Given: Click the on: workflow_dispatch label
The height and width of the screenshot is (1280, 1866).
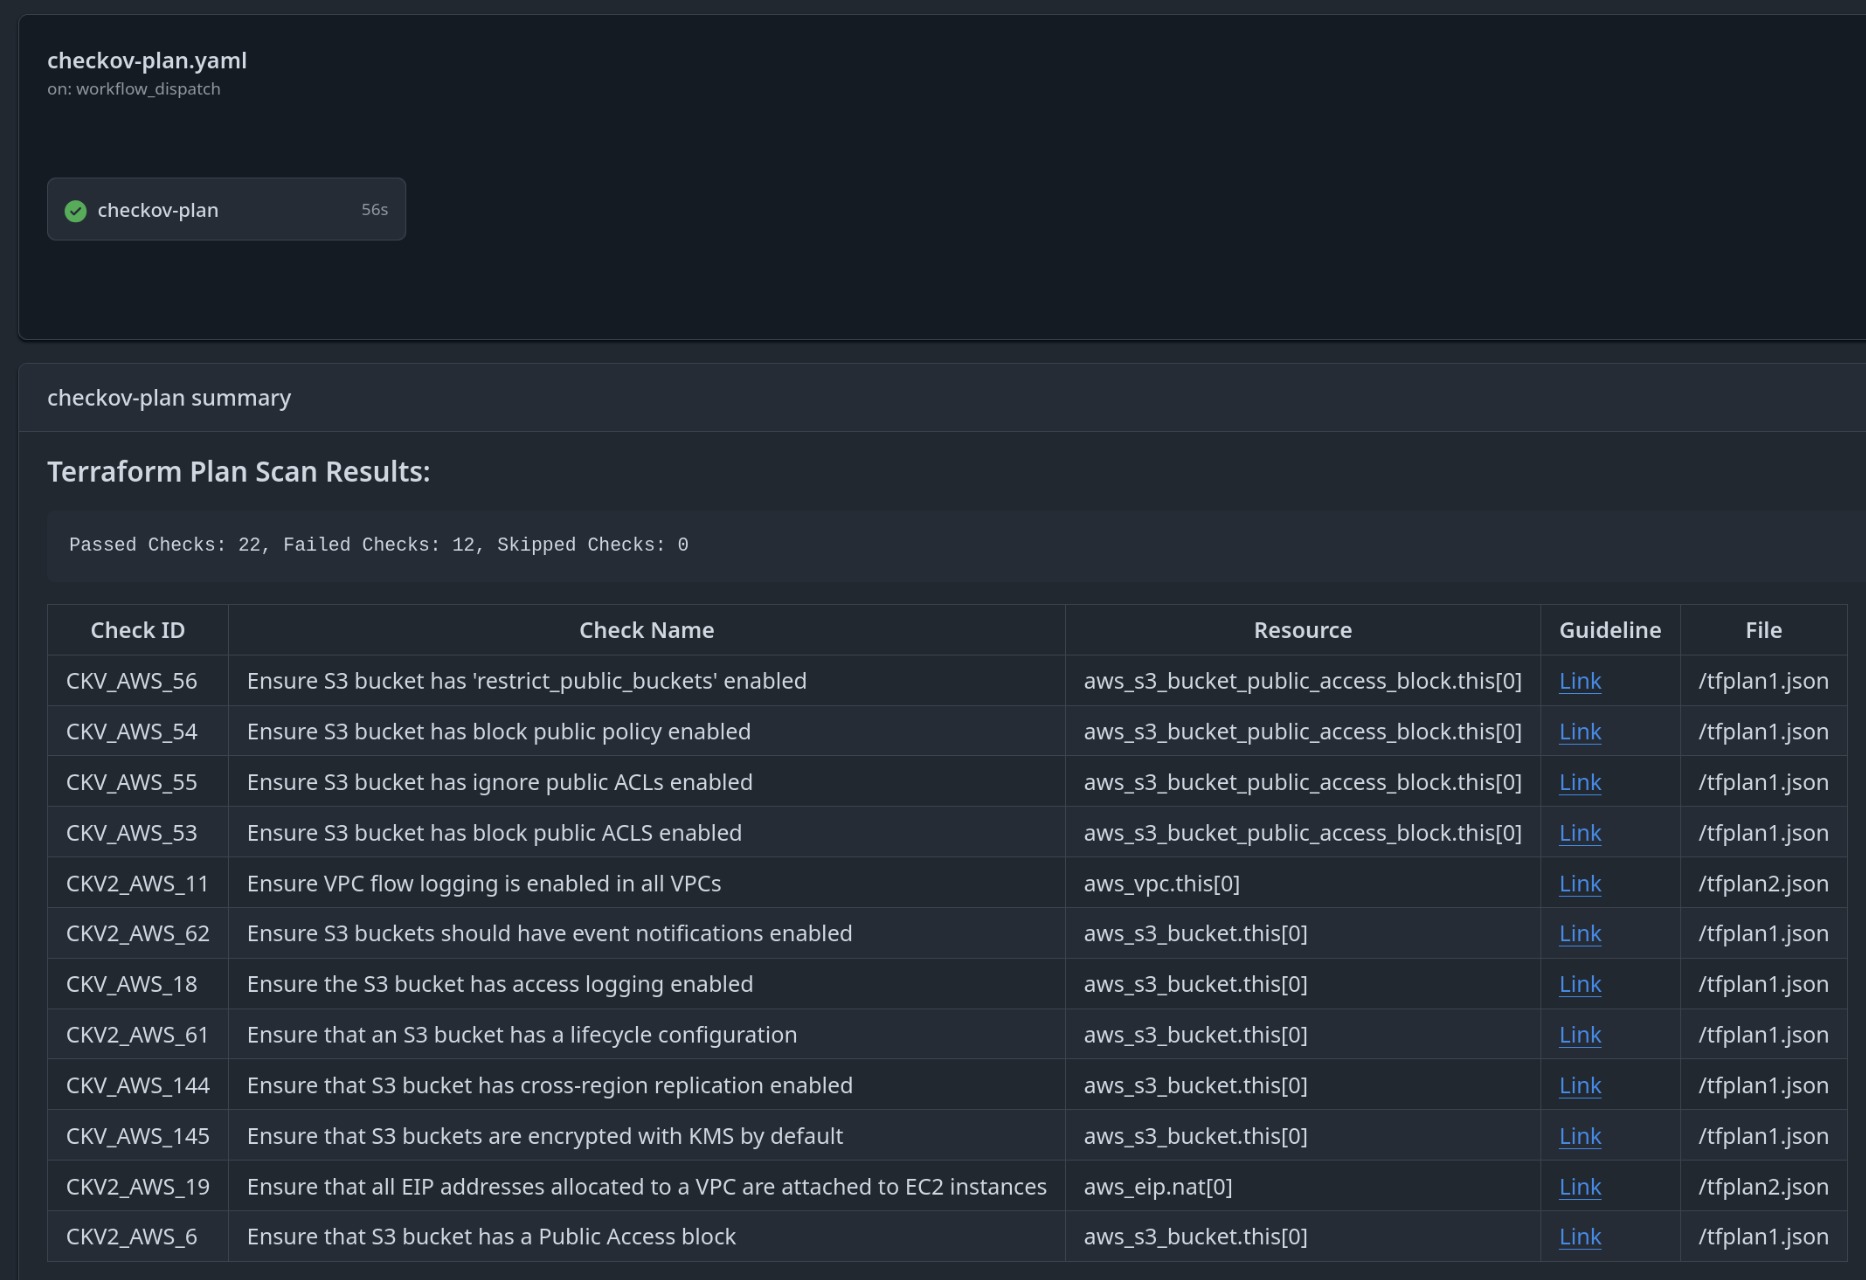Looking at the screenshot, I should pyautogui.click(x=134, y=88).
